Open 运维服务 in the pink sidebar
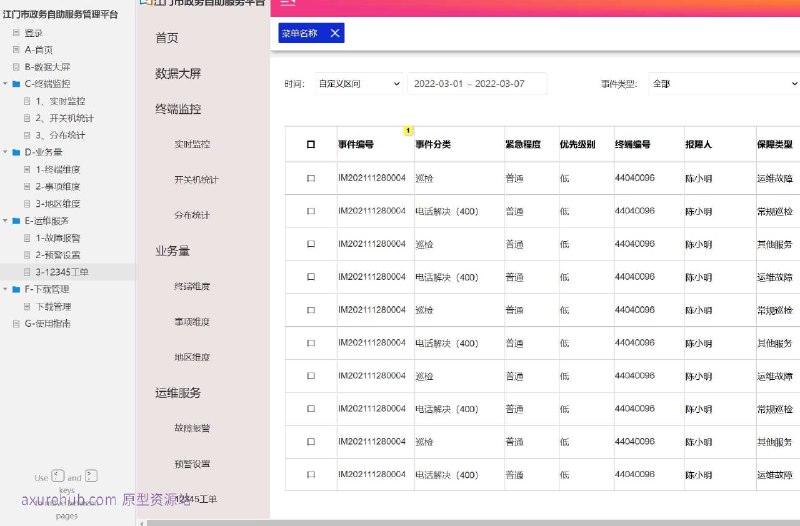 [178, 393]
